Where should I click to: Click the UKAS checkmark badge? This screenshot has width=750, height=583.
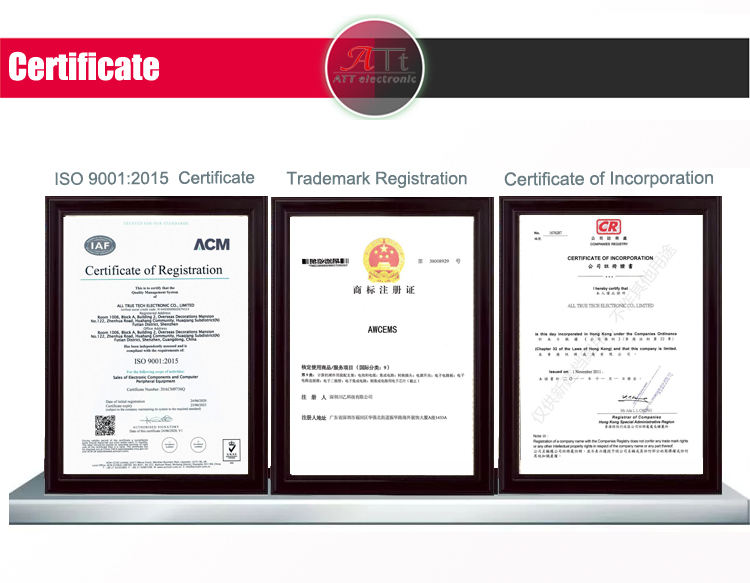(232, 450)
